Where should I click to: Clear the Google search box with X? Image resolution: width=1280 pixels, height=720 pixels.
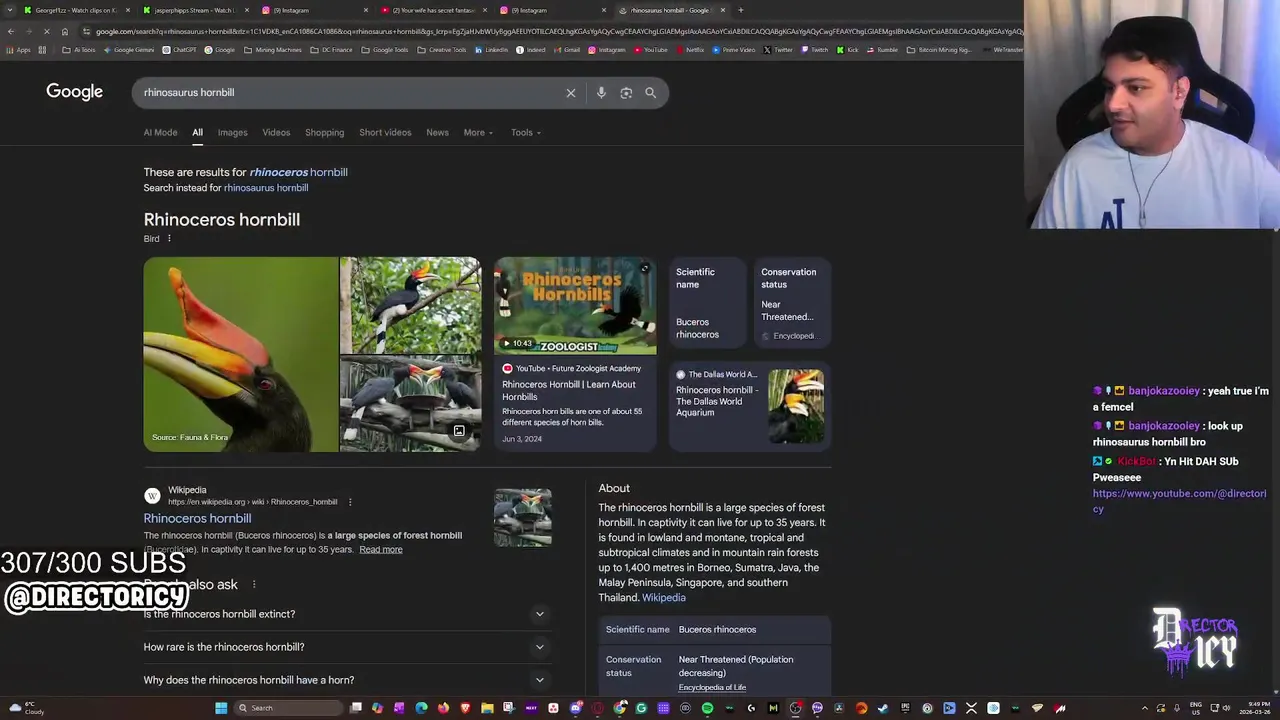571,93
